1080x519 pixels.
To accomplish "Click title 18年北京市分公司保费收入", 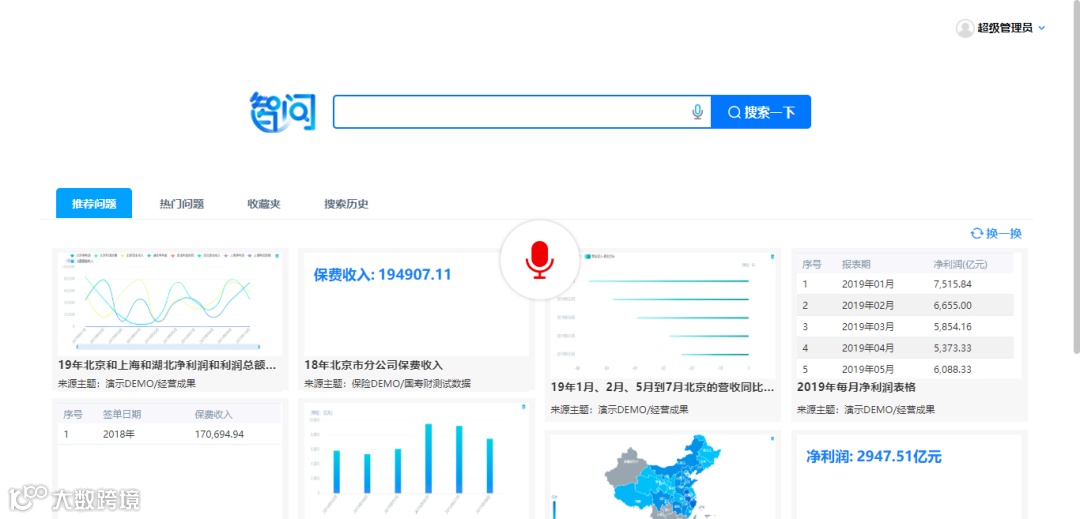I will [373, 365].
